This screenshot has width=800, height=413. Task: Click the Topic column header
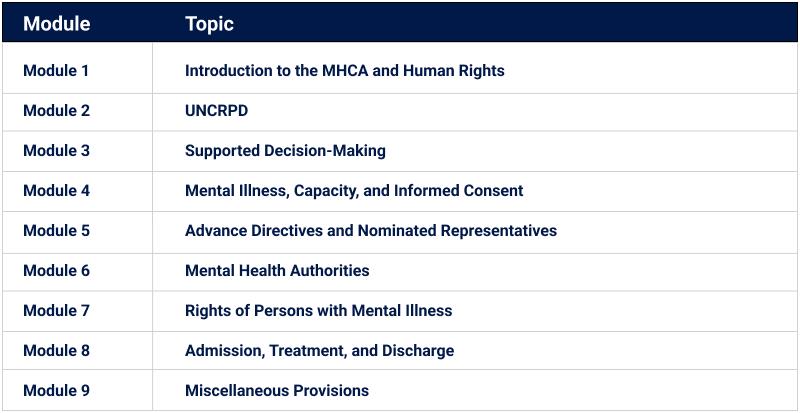point(209,24)
